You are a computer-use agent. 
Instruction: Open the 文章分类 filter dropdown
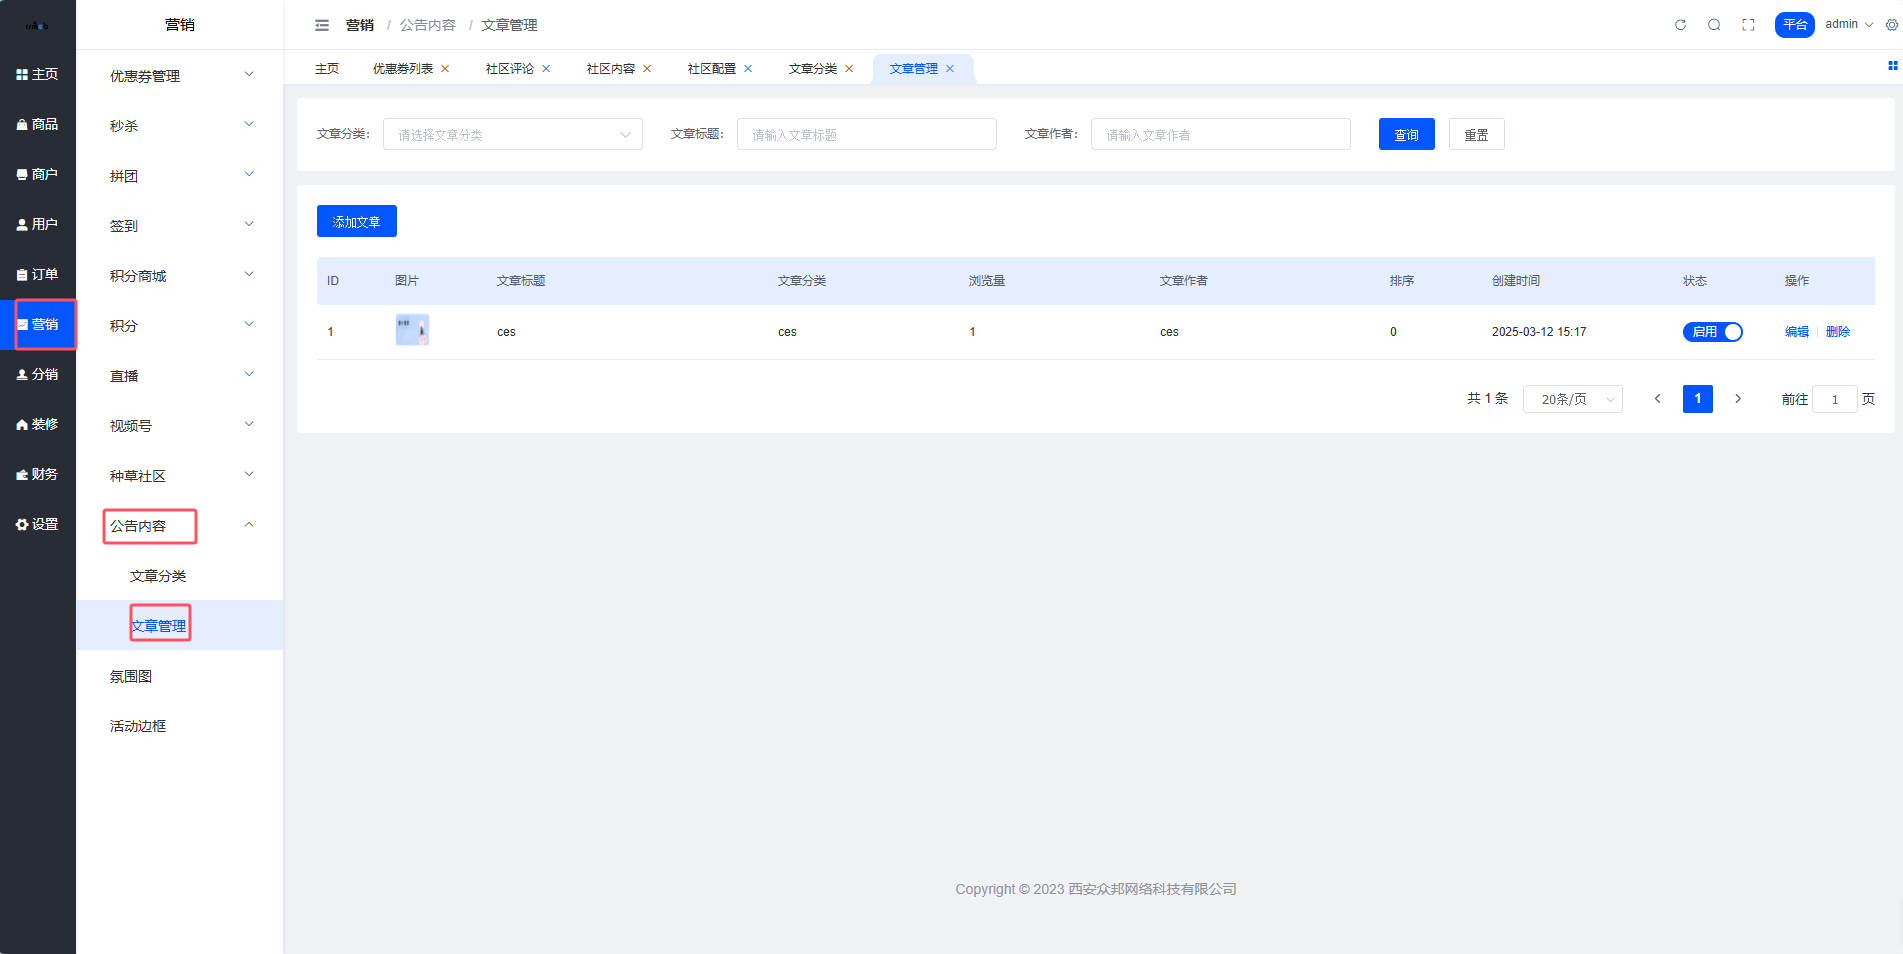pyautogui.click(x=512, y=135)
